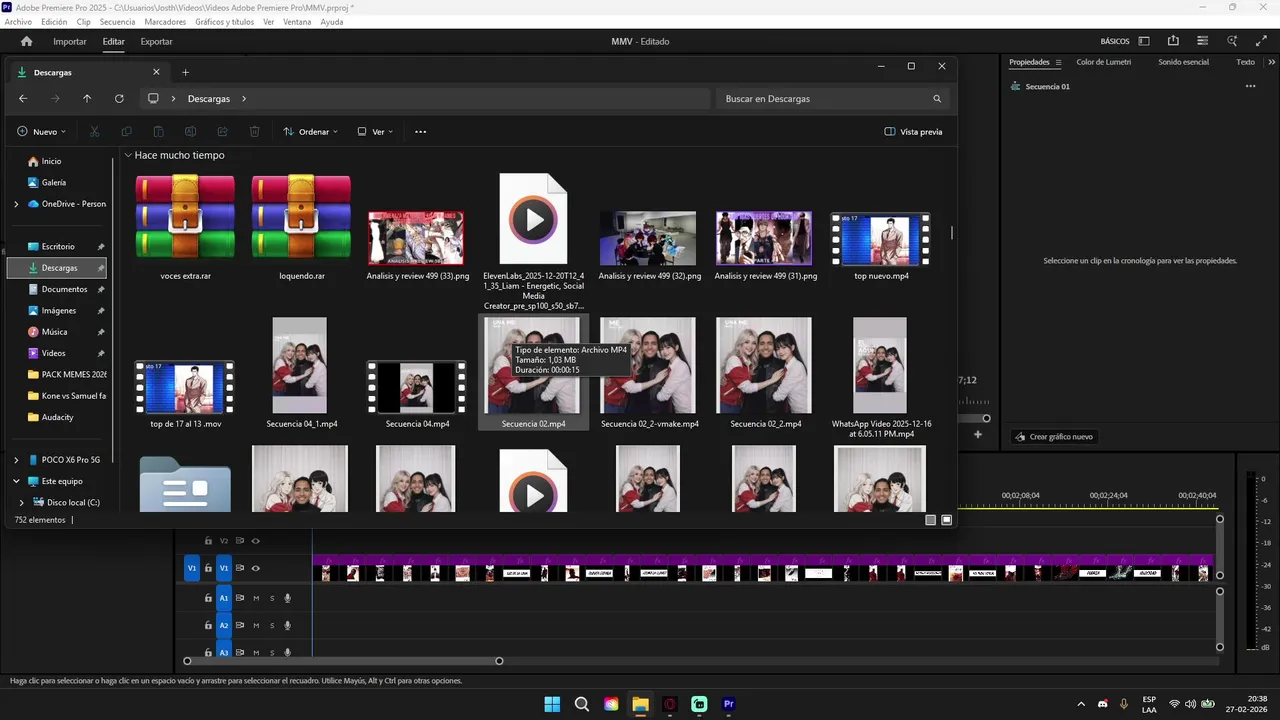
Task: Add a new Explorer tab
Action: 185,72
